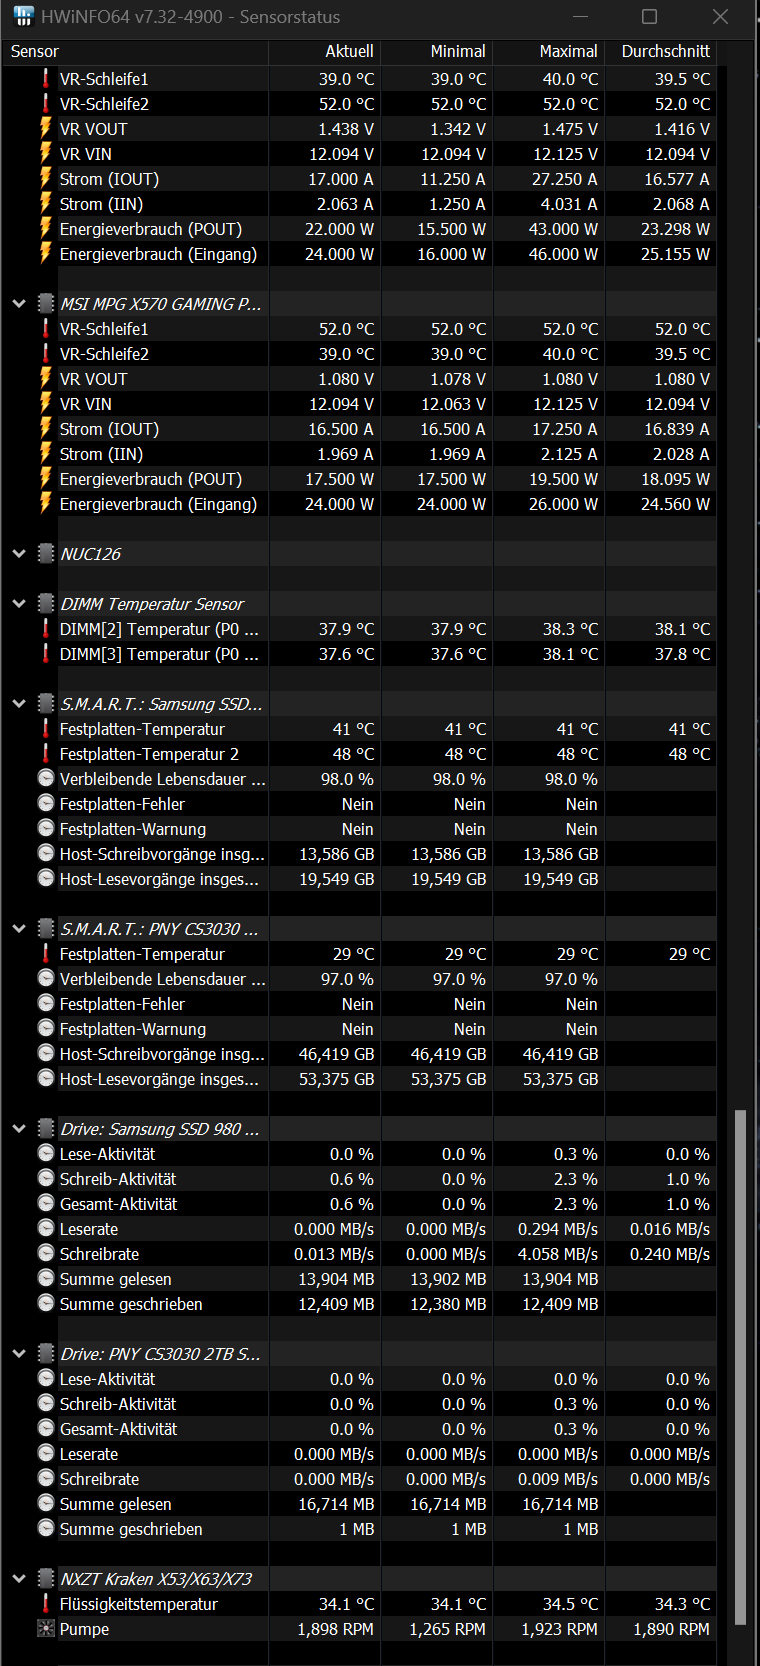Click the value 0.240 MB/s
This screenshot has height=1666, width=760.
click(670, 1254)
